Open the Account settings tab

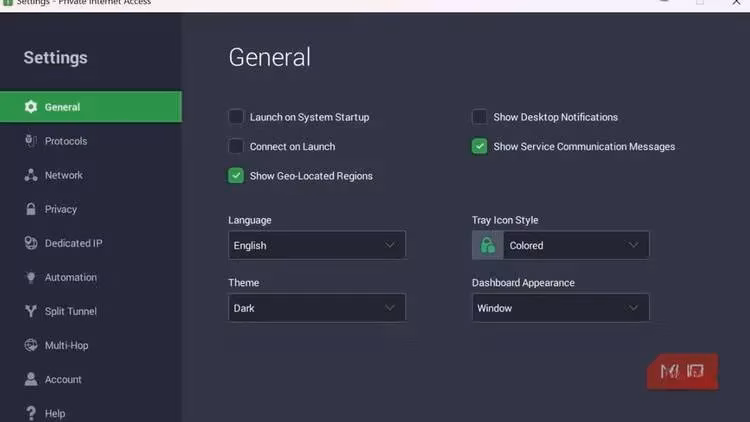pos(62,379)
